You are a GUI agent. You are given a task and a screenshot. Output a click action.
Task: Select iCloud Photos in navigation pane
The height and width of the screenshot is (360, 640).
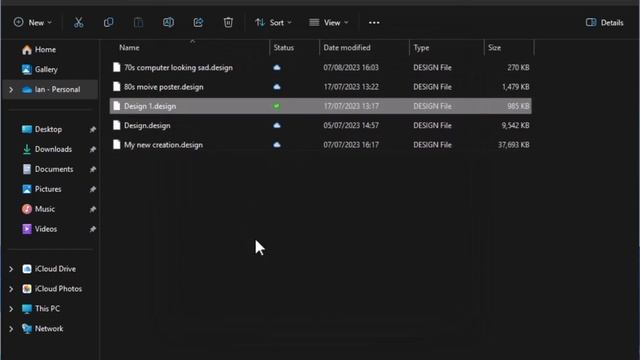52,289
